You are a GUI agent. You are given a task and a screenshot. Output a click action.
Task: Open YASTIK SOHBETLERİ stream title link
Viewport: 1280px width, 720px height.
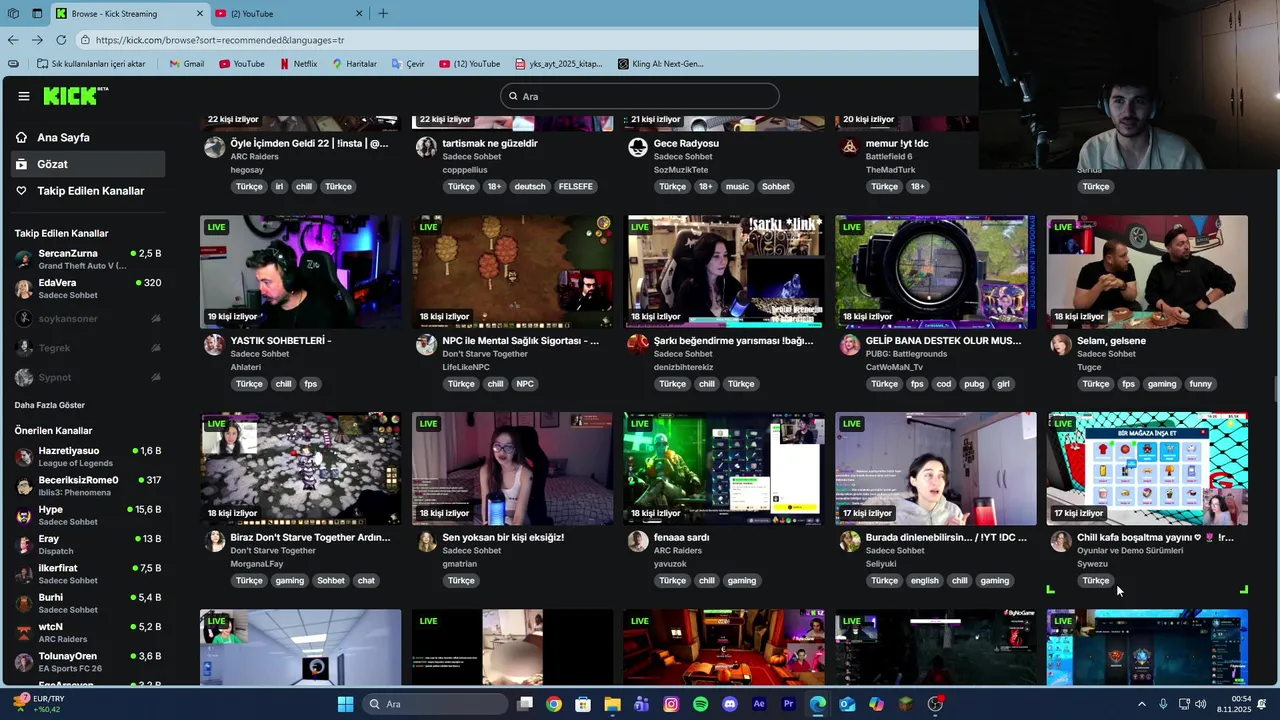coord(280,341)
